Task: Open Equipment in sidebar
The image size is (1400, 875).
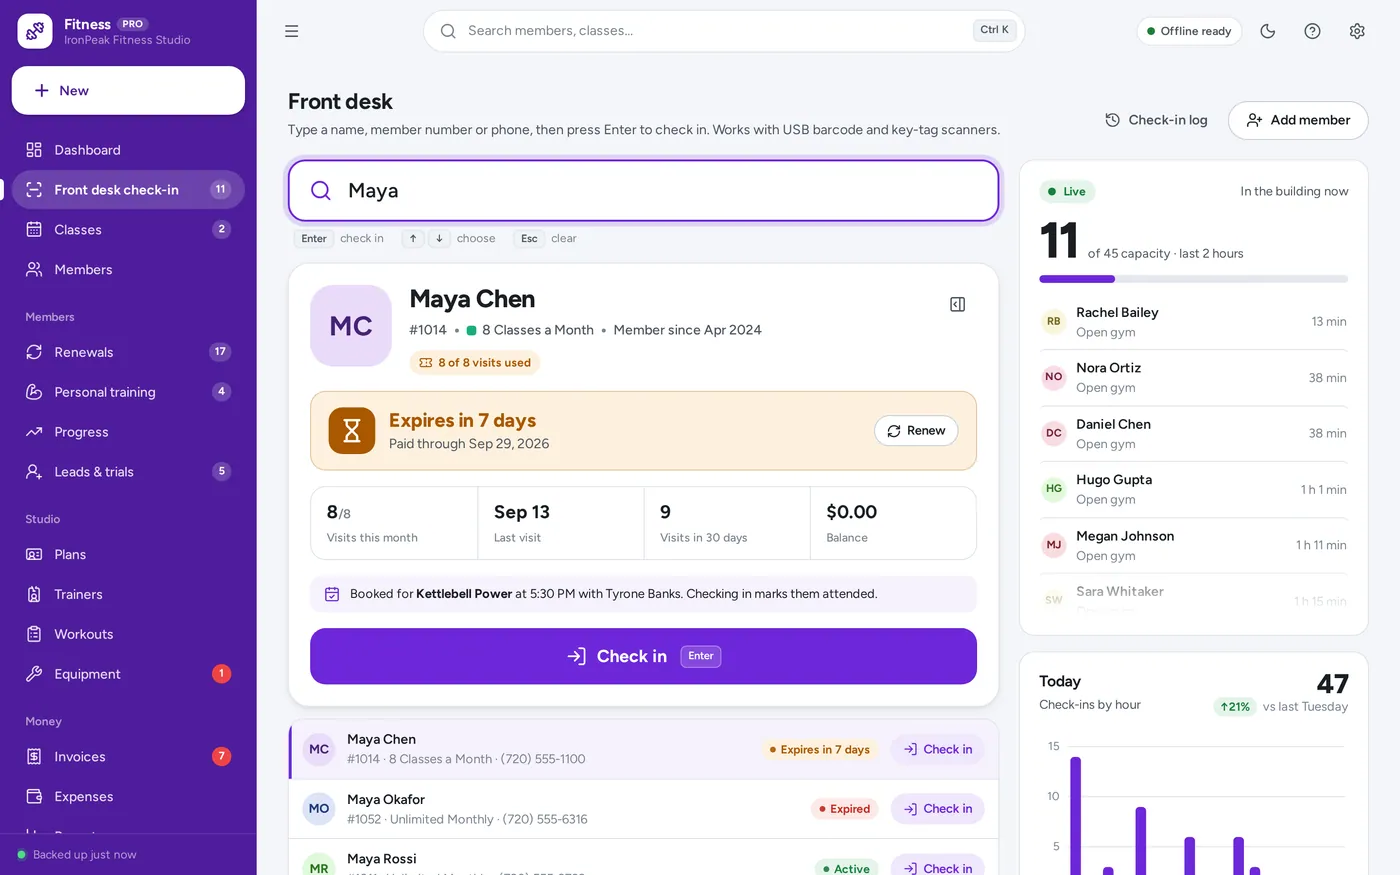Action: click(128, 674)
